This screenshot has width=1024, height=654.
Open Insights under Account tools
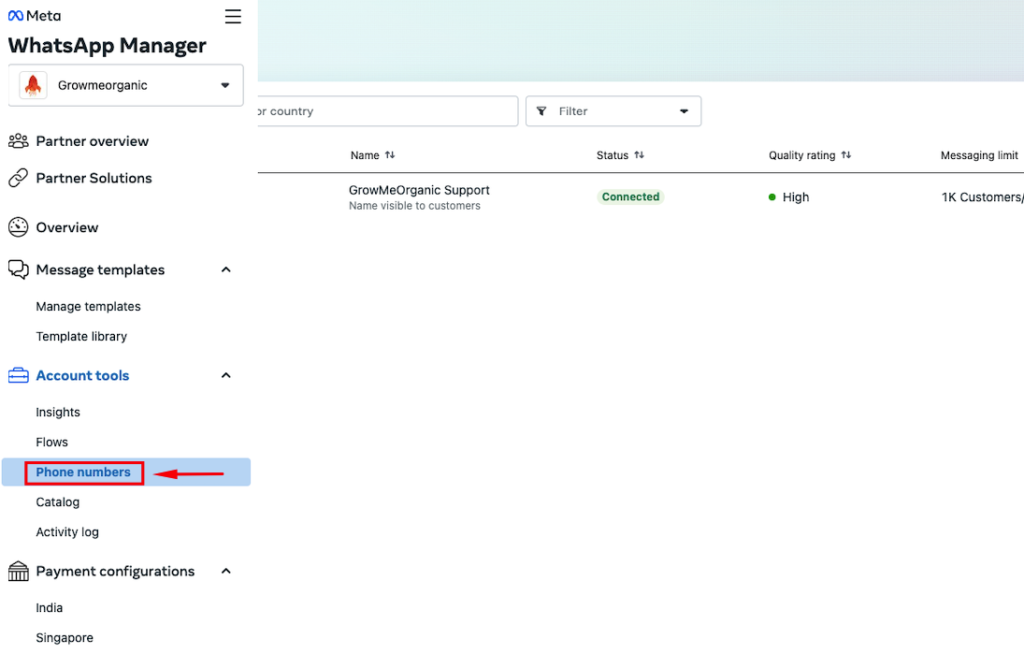click(x=58, y=412)
